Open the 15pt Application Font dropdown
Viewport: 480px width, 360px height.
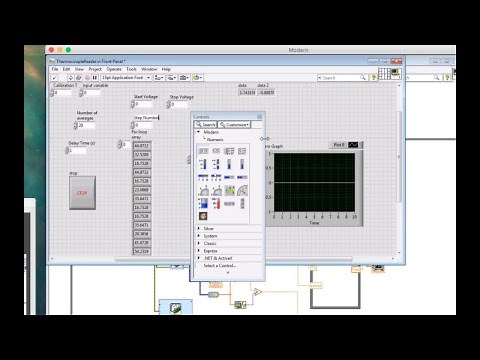pyautogui.click(x=126, y=78)
